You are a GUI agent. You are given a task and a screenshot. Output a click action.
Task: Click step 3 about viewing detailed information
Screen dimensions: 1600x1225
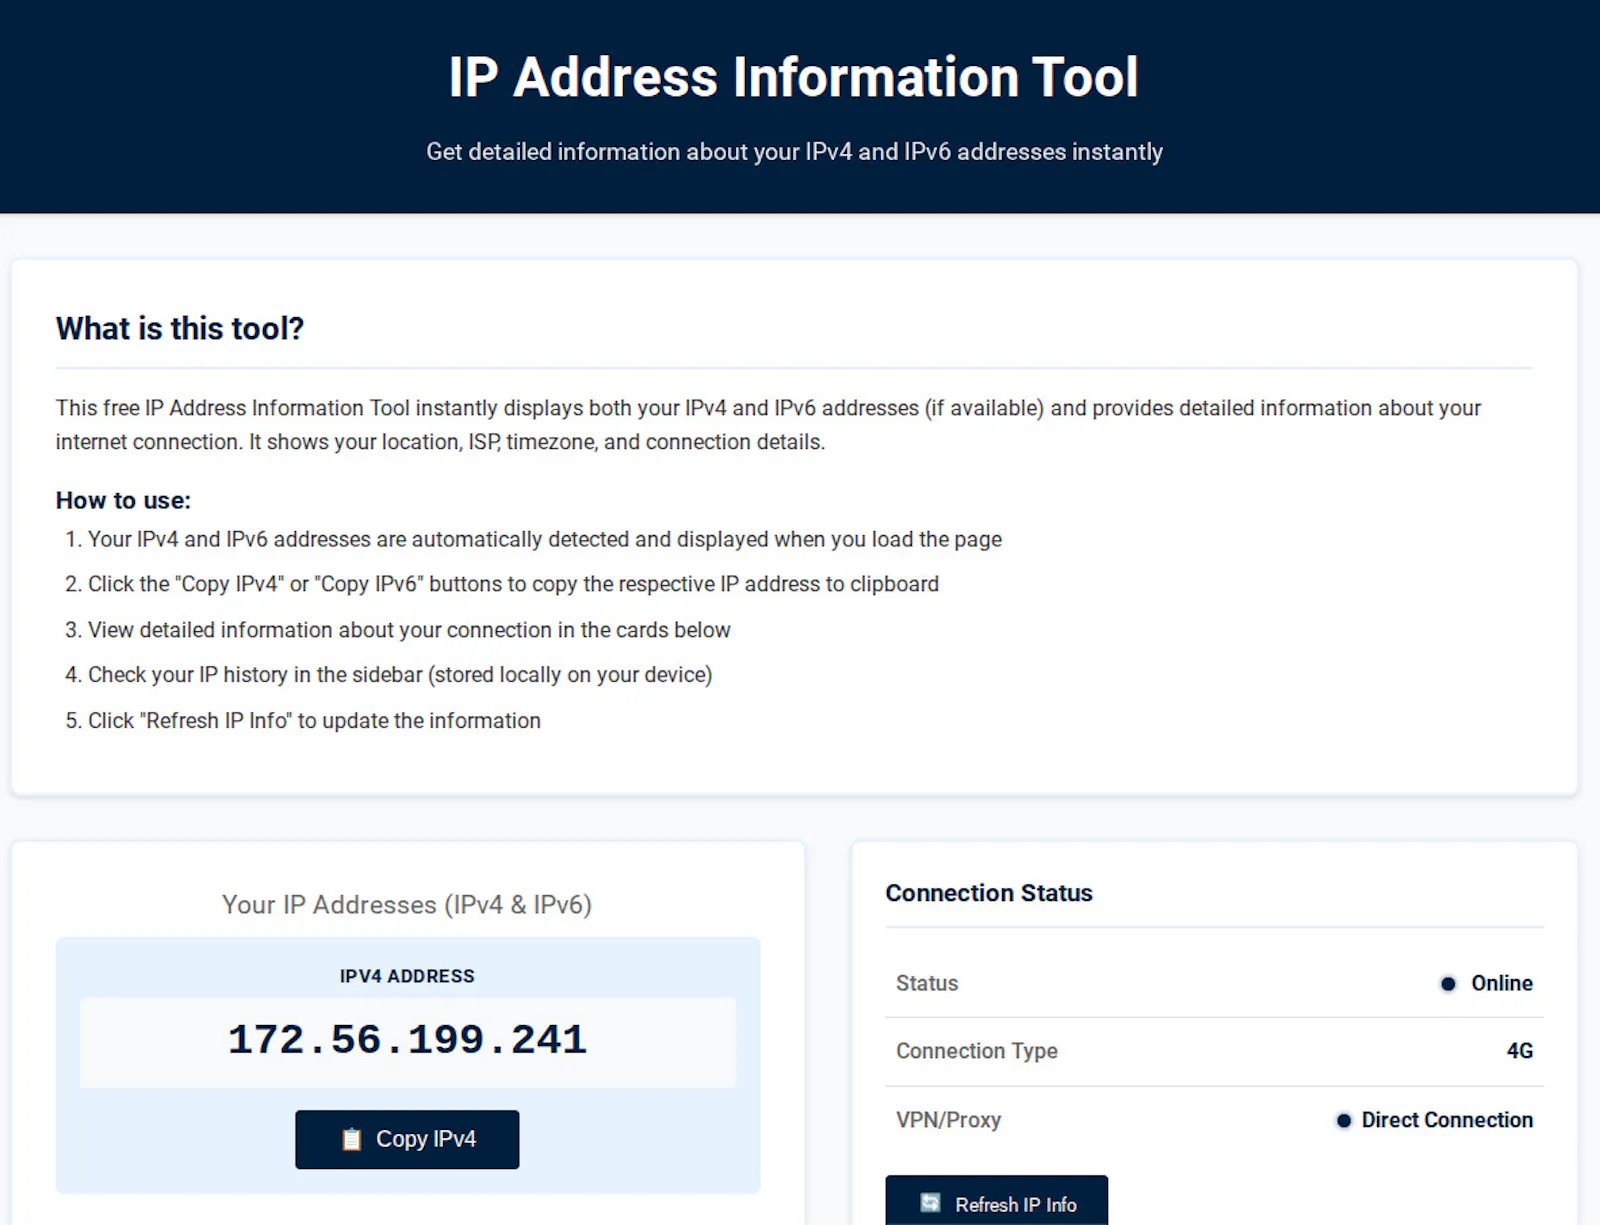point(397,630)
